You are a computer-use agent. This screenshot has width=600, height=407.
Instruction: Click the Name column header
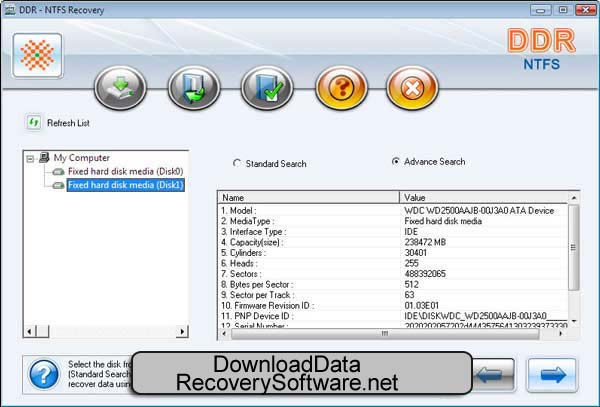(x=308, y=197)
